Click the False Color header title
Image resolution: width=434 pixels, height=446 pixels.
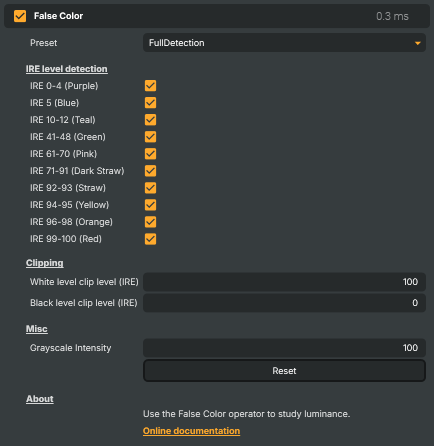click(58, 16)
